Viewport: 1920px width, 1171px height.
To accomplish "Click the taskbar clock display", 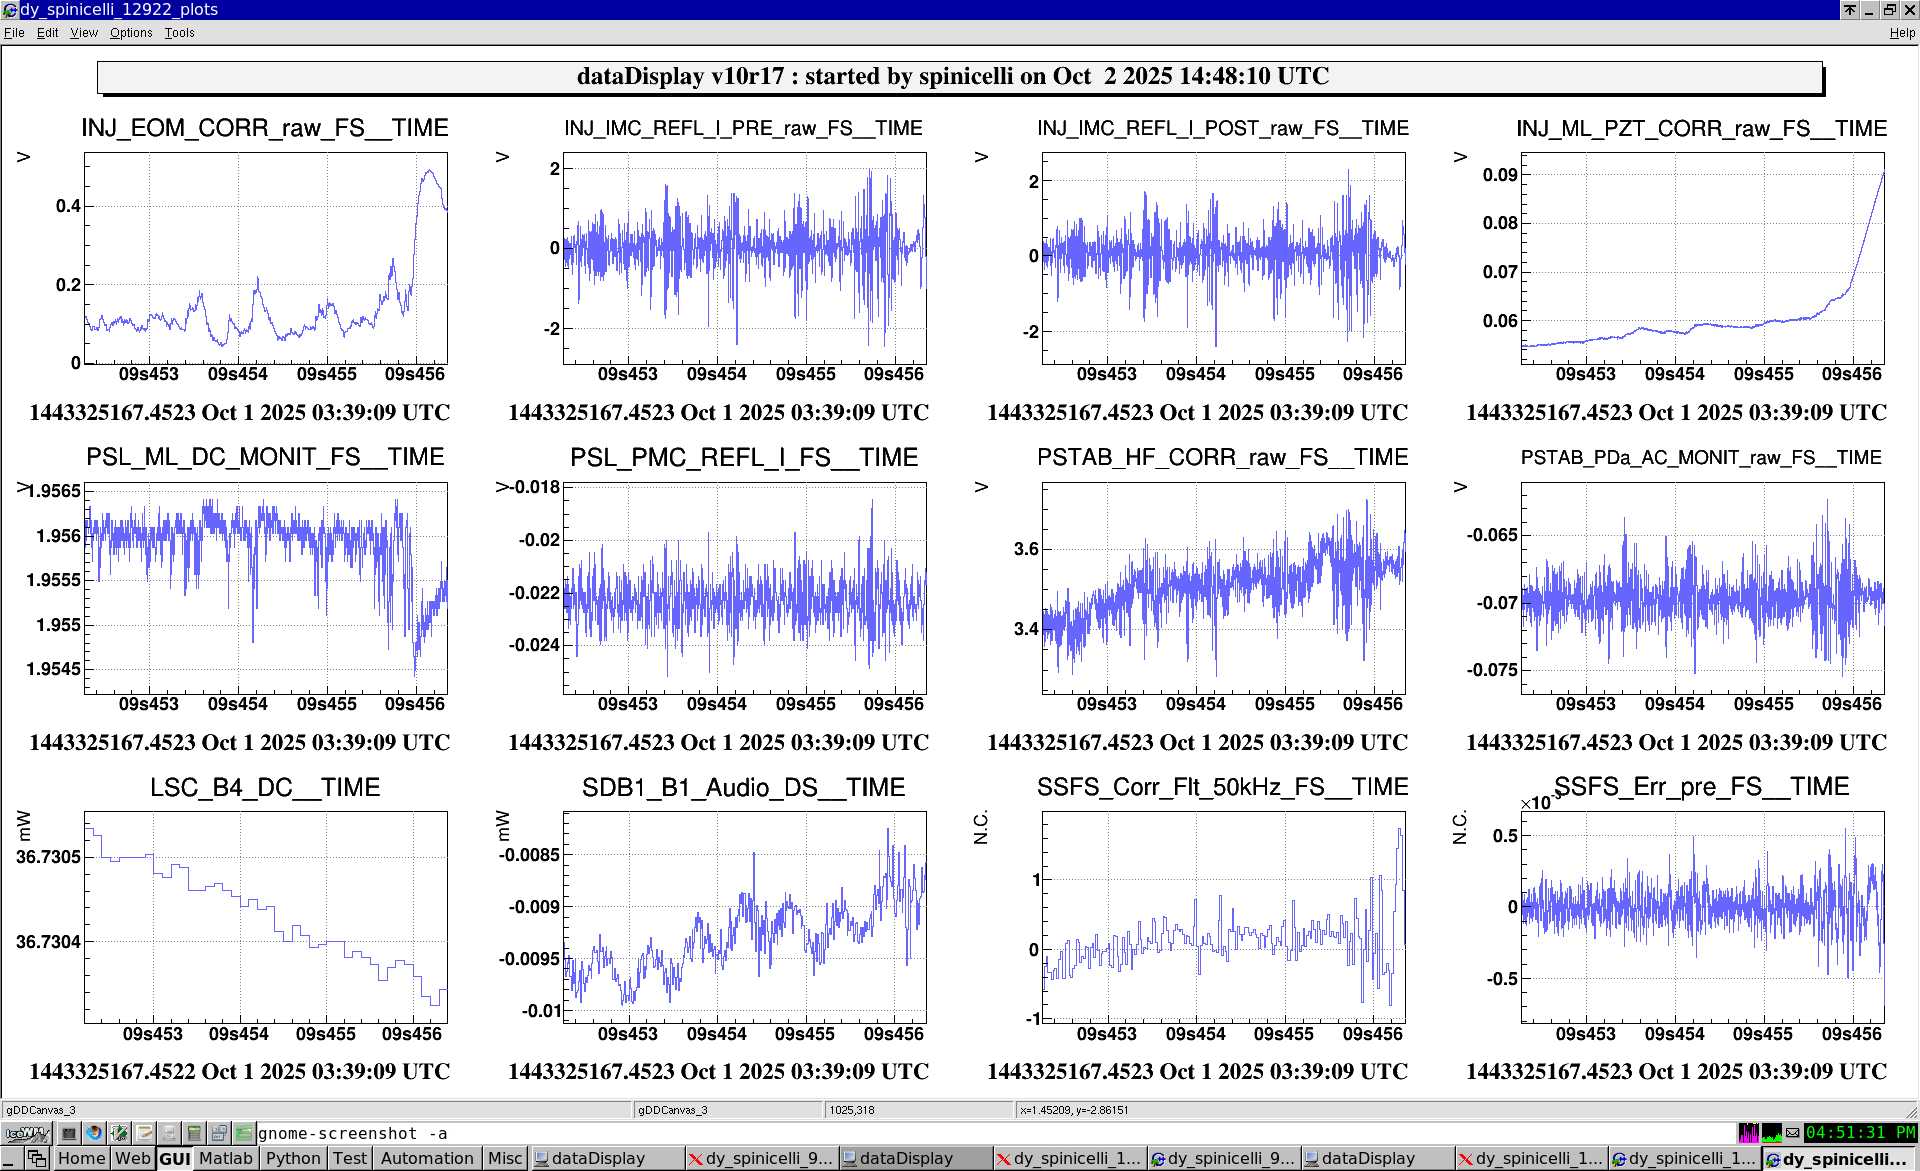I will pyautogui.click(x=1860, y=1133).
